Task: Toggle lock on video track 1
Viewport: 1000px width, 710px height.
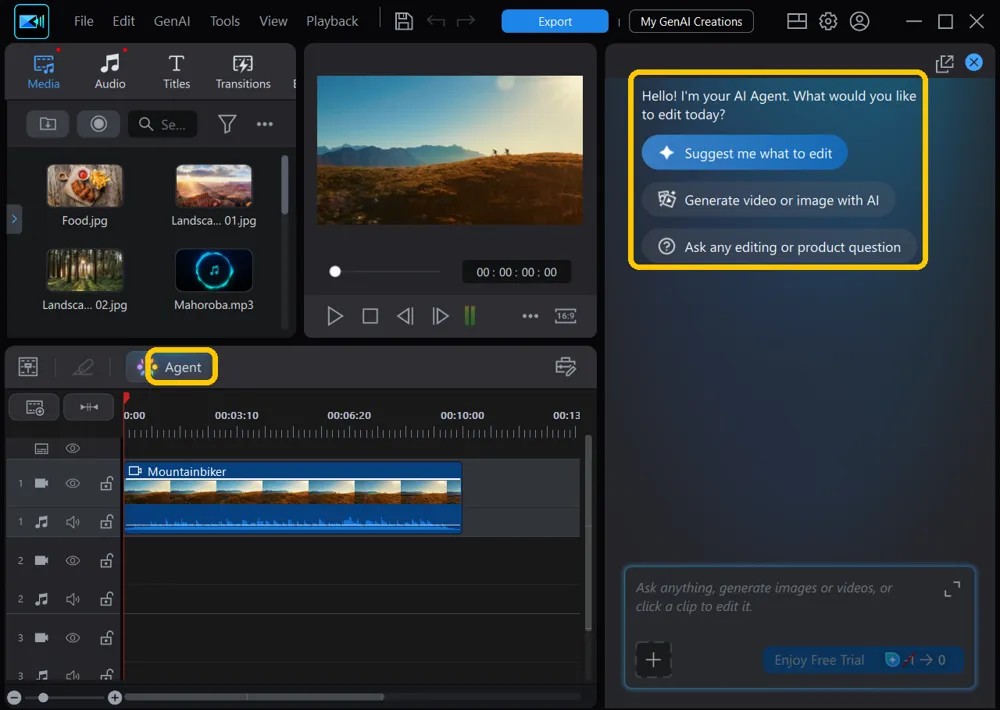Action: [107, 484]
